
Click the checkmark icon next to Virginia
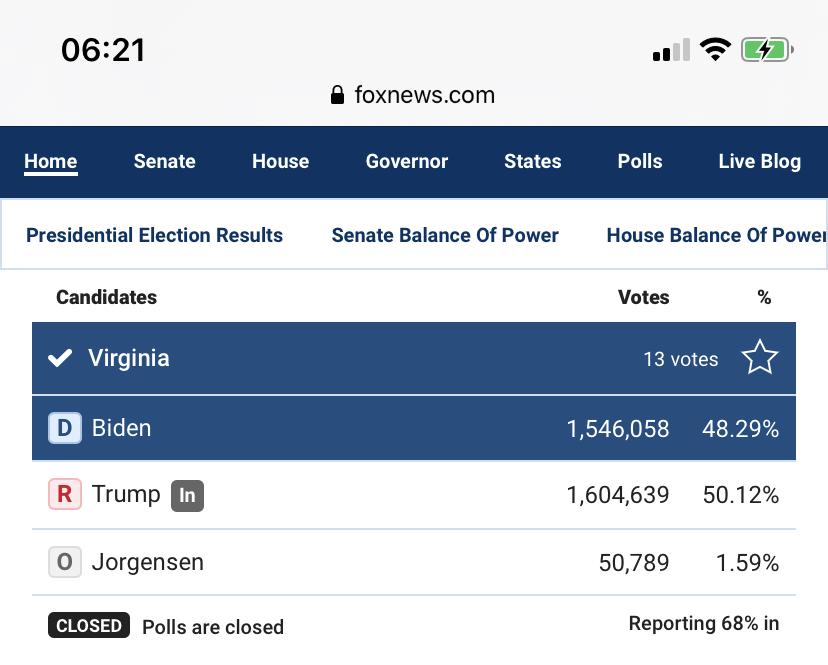pyautogui.click(x=60, y=358)
